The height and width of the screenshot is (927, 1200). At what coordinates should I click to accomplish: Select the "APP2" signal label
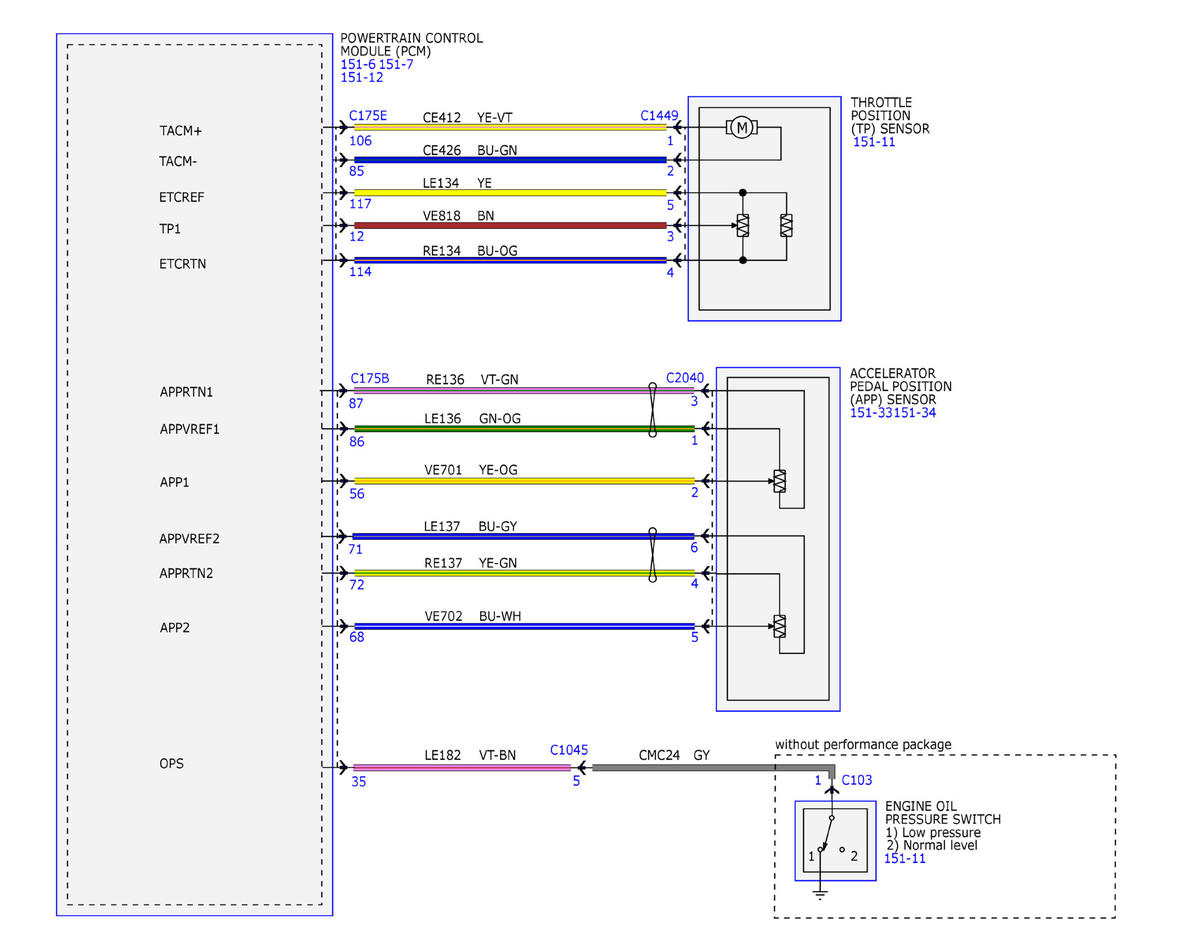pos(174,627)
